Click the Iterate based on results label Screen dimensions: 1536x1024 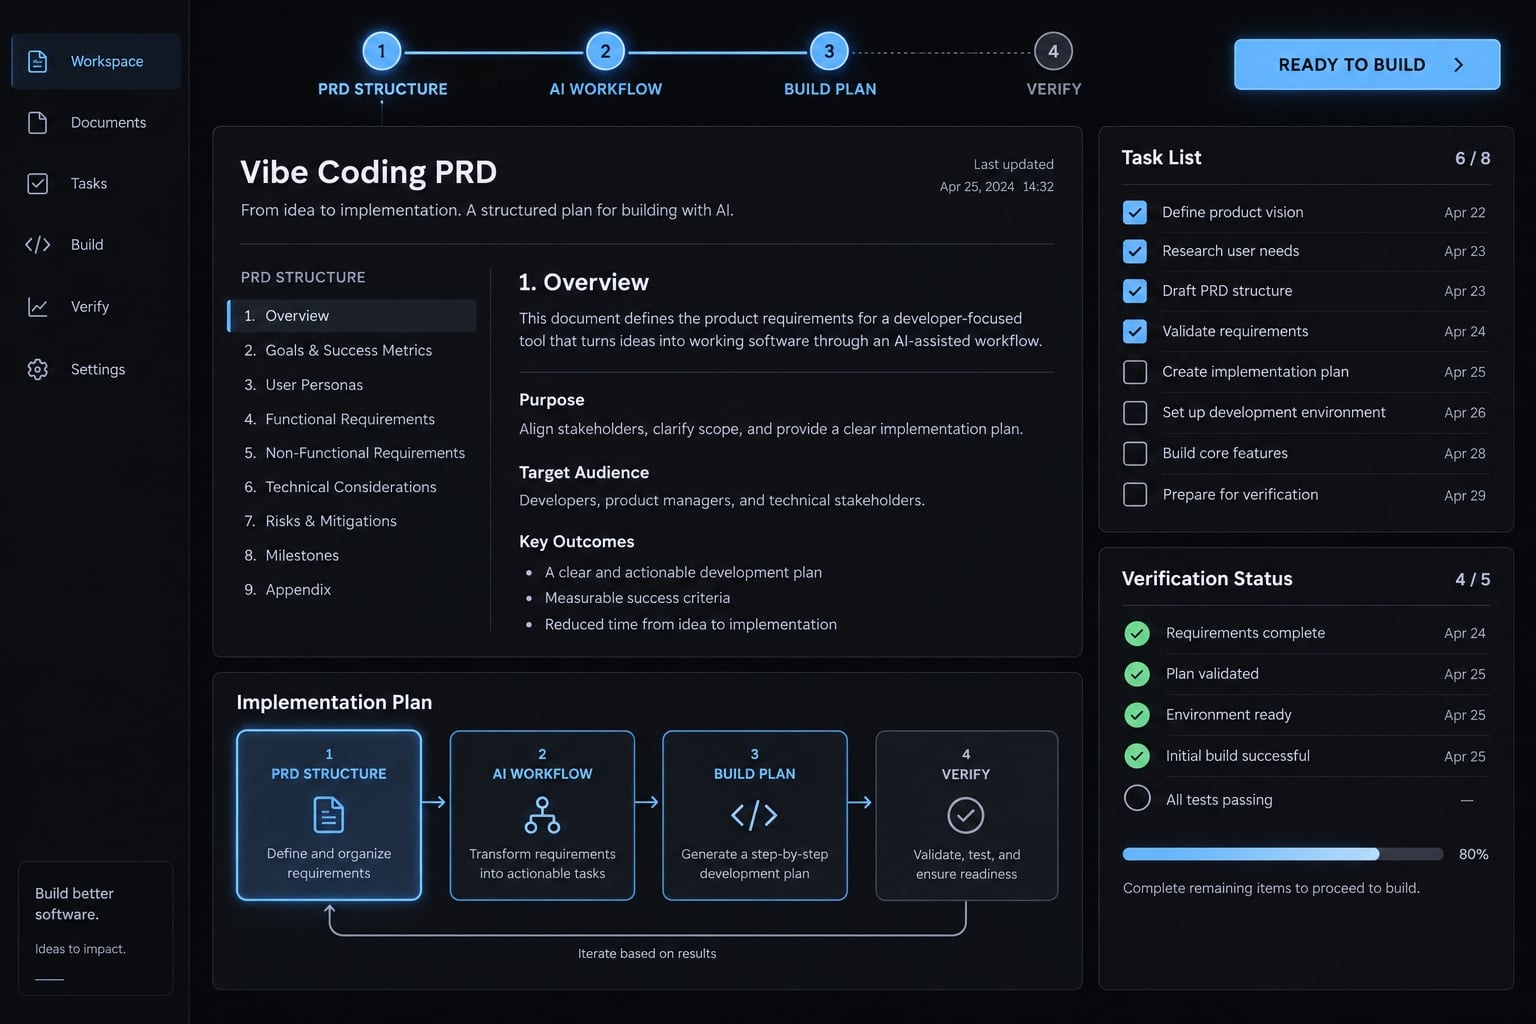tap(647, 954)
